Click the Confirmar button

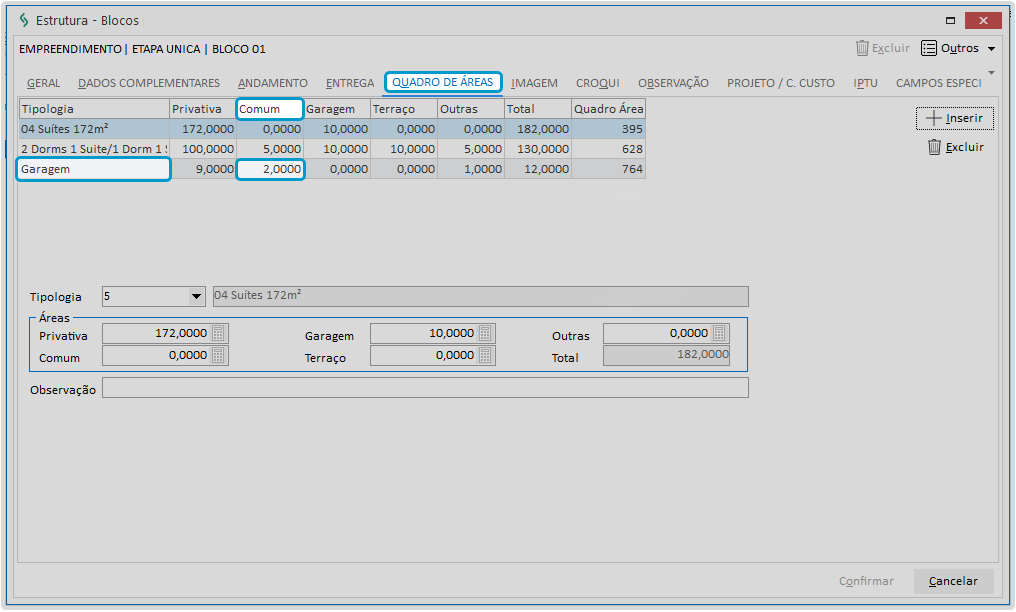(x=866, y=581)
